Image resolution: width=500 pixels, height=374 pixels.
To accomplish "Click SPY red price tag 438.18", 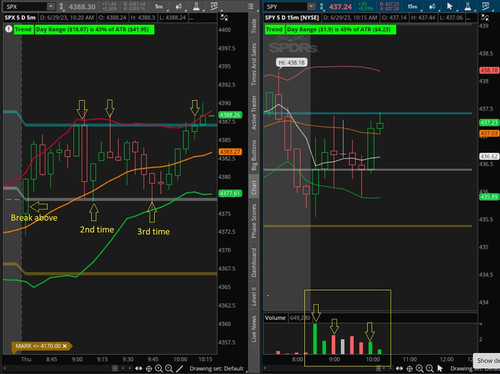I will point(489,70).
